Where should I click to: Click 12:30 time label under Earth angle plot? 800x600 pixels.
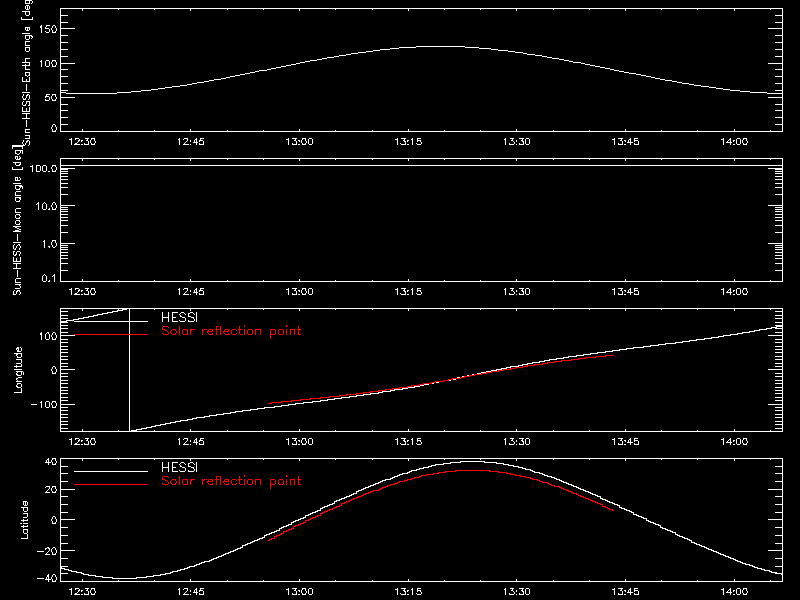[x=82, y=142]
